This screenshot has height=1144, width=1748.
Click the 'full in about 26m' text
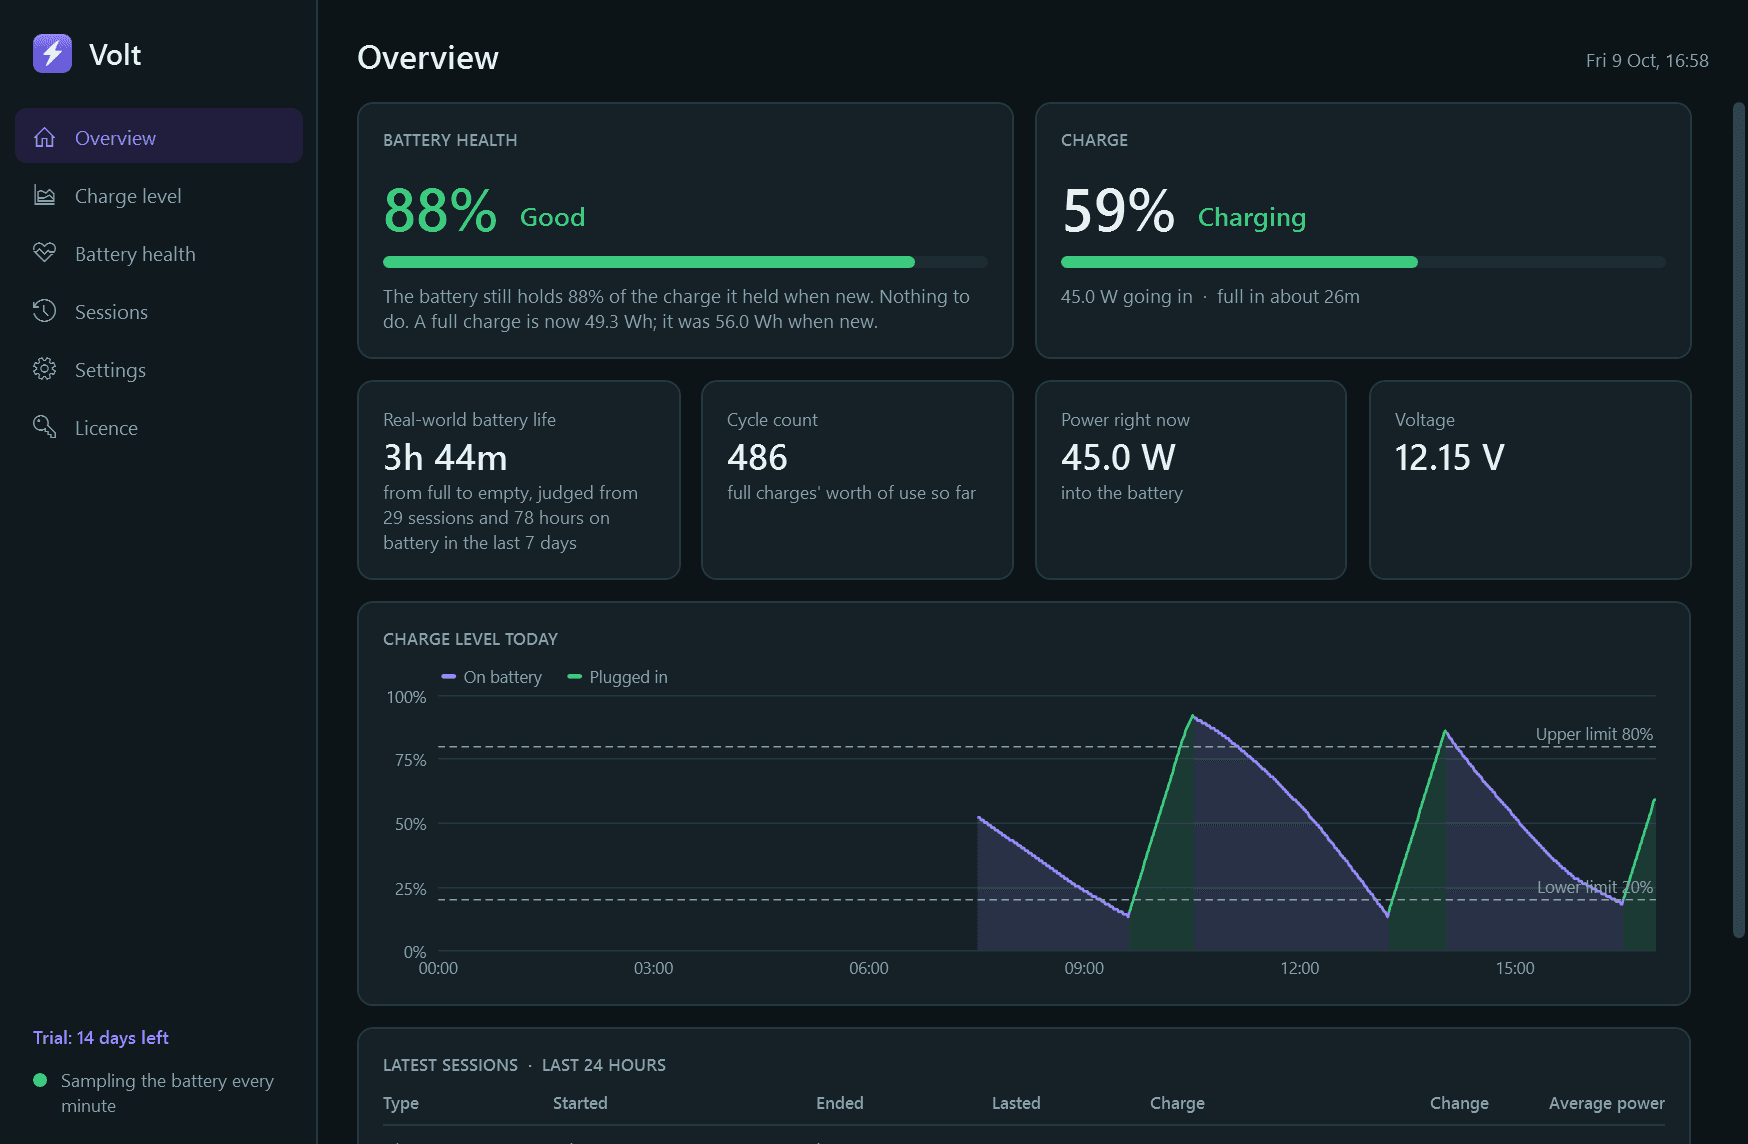tap(1288, 296)
